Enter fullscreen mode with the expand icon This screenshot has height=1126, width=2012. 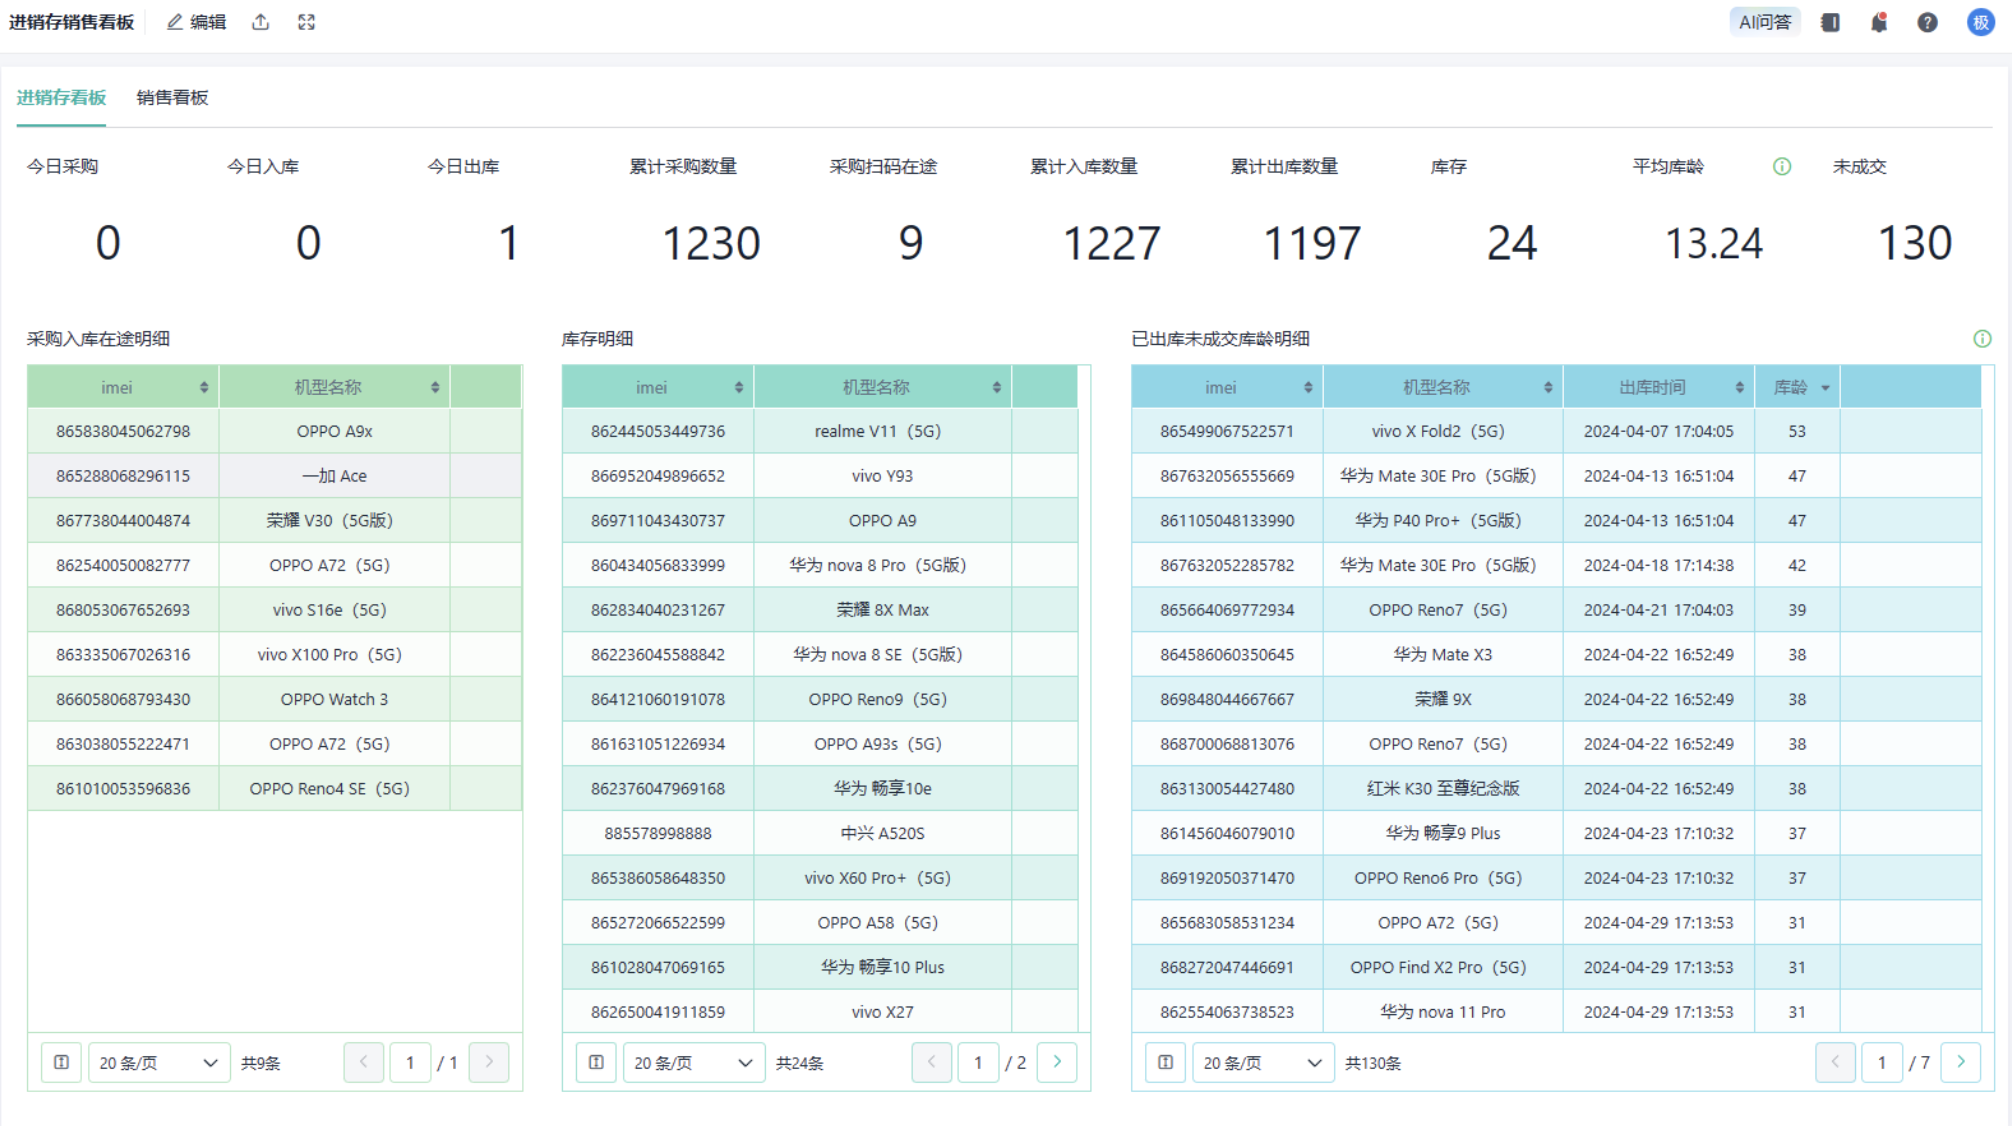(x=306, y=22)
